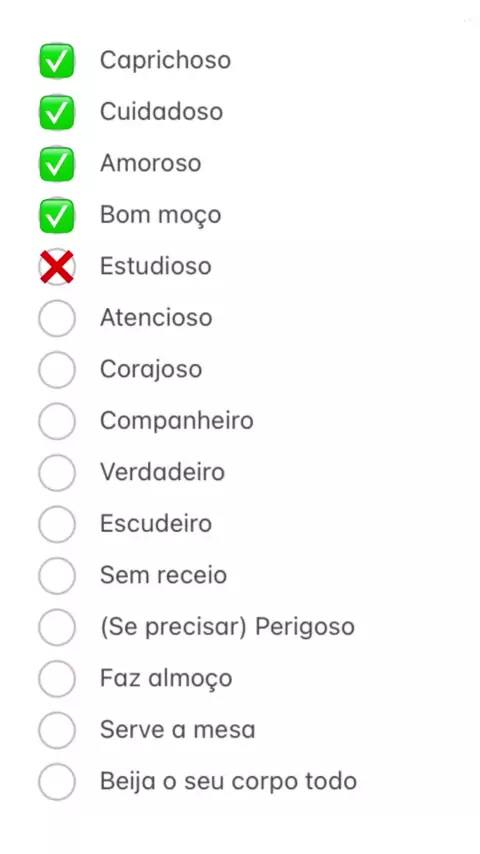The width and height of the screenshot is (480, 854).
Task: Tick the Companheiro circle
Action: point(57,421)
